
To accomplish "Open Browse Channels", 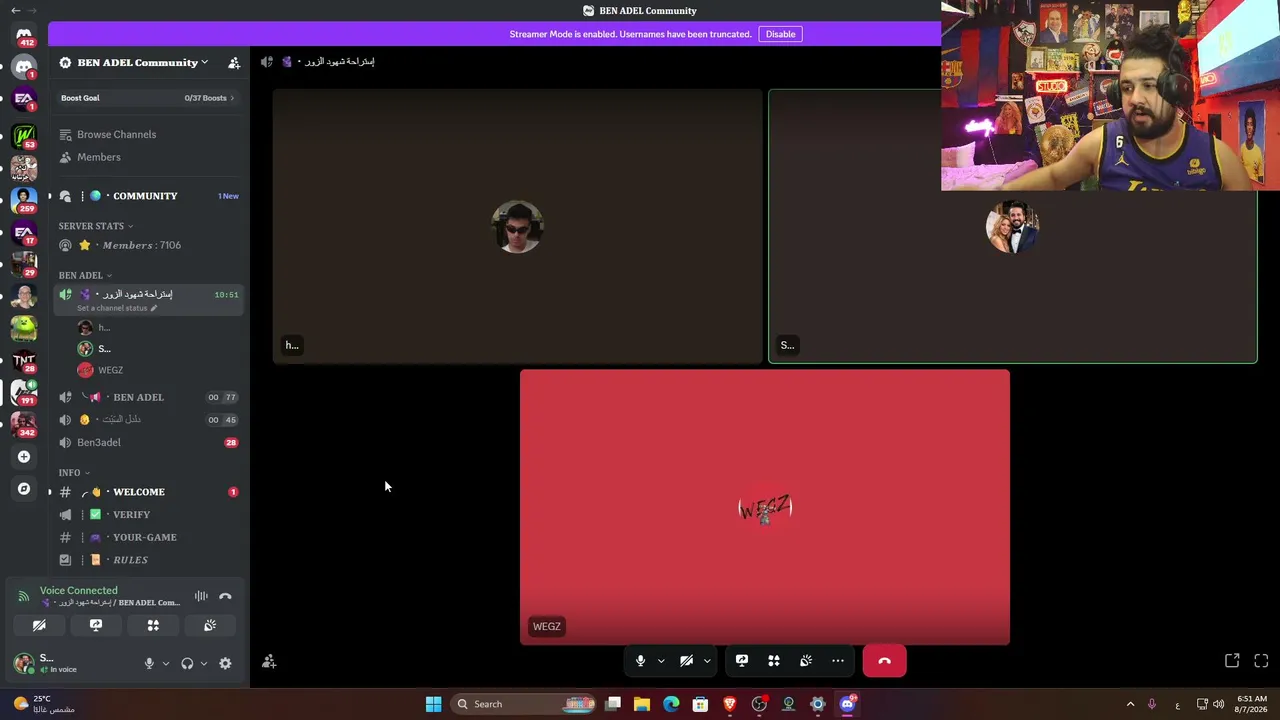I will click(x=148, y=135).
